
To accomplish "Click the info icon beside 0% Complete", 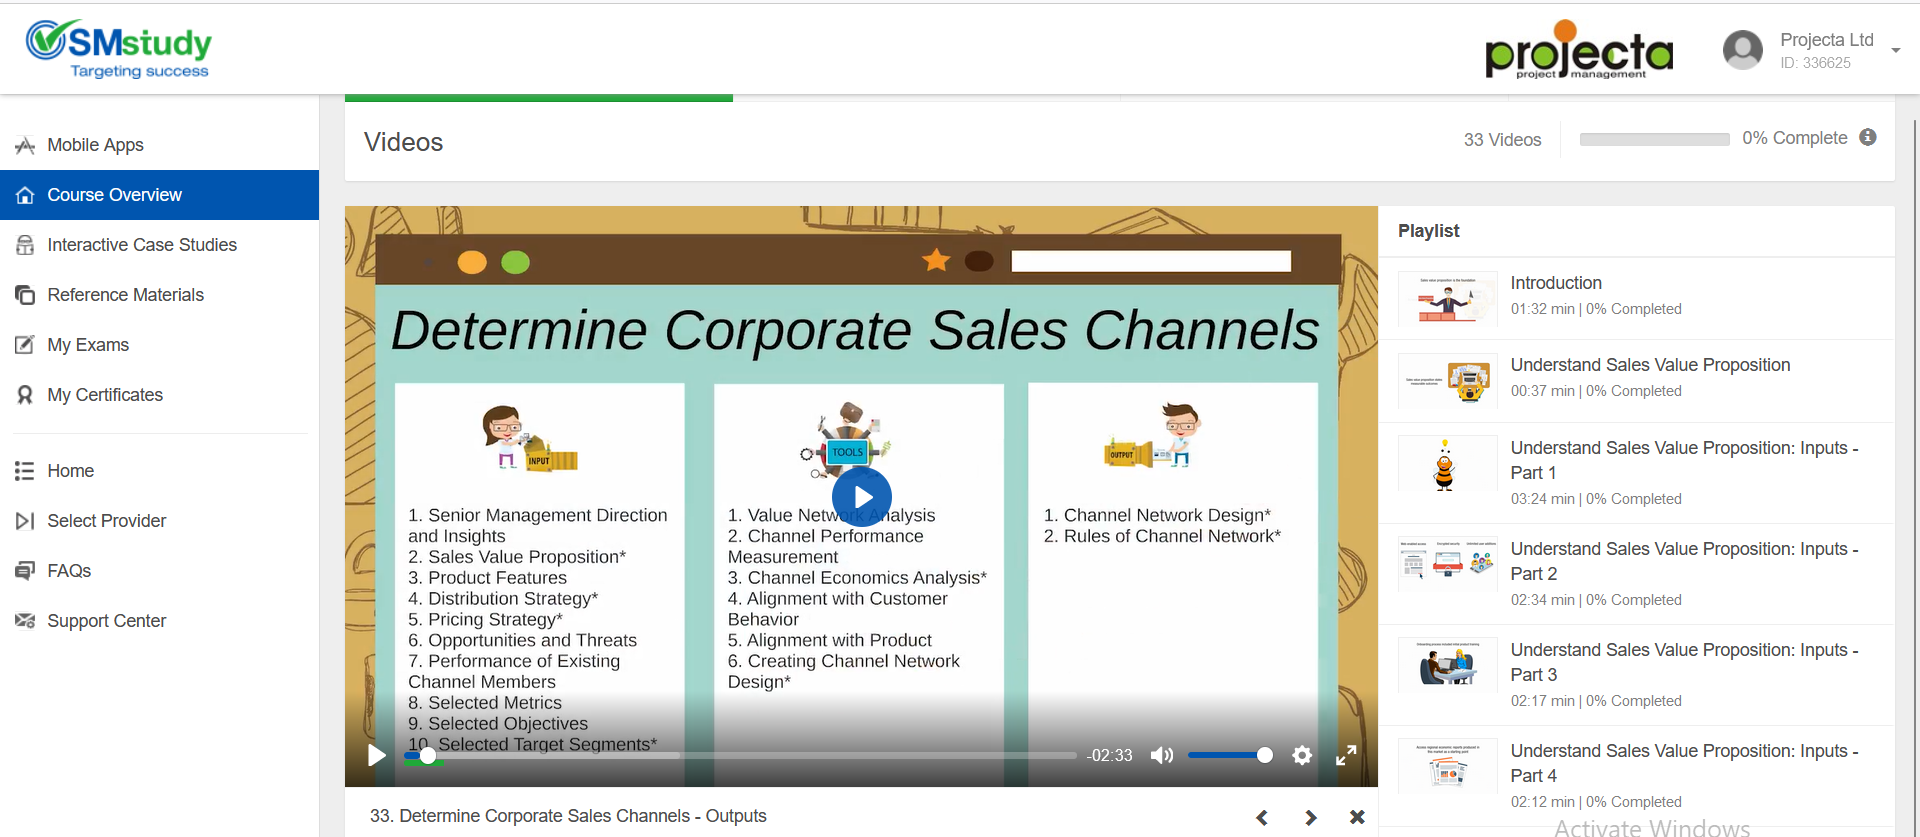I will pyautogui.click(x=1868, y=138).
